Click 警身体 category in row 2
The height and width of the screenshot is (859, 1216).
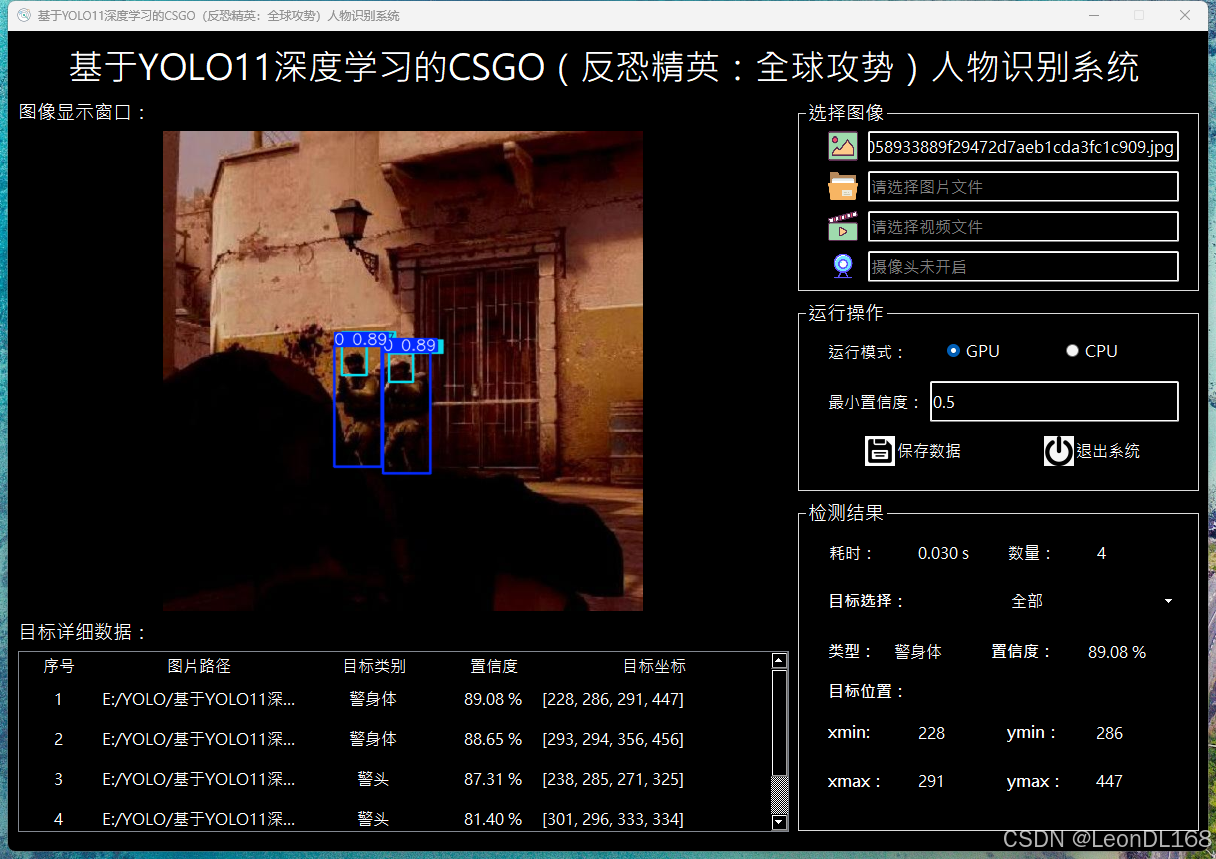click(x=373, y=739)
